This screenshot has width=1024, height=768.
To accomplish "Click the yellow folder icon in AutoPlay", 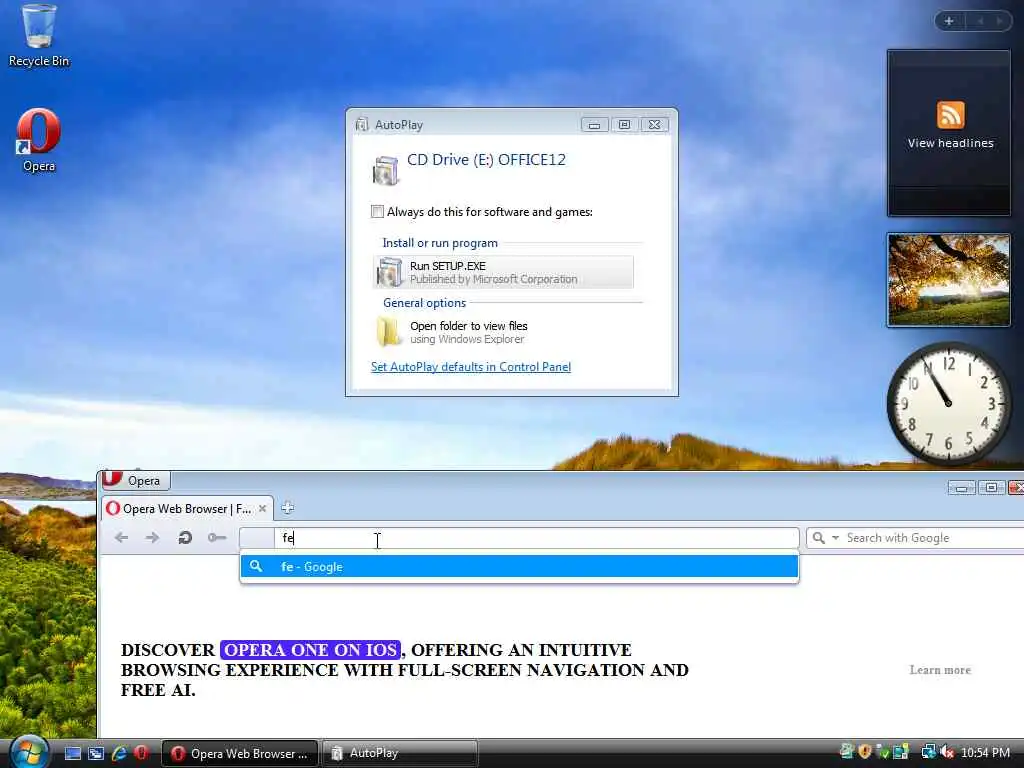I will pyautogui.click(x=389, y=332).
